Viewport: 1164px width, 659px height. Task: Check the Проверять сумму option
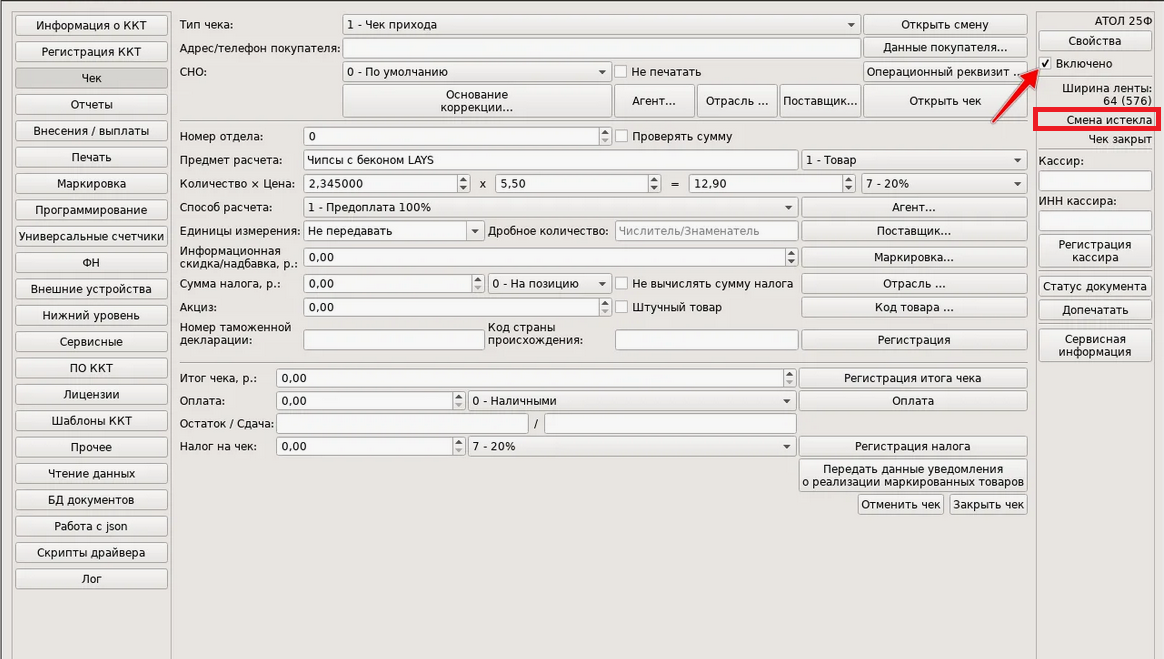[x=621, y=136]
